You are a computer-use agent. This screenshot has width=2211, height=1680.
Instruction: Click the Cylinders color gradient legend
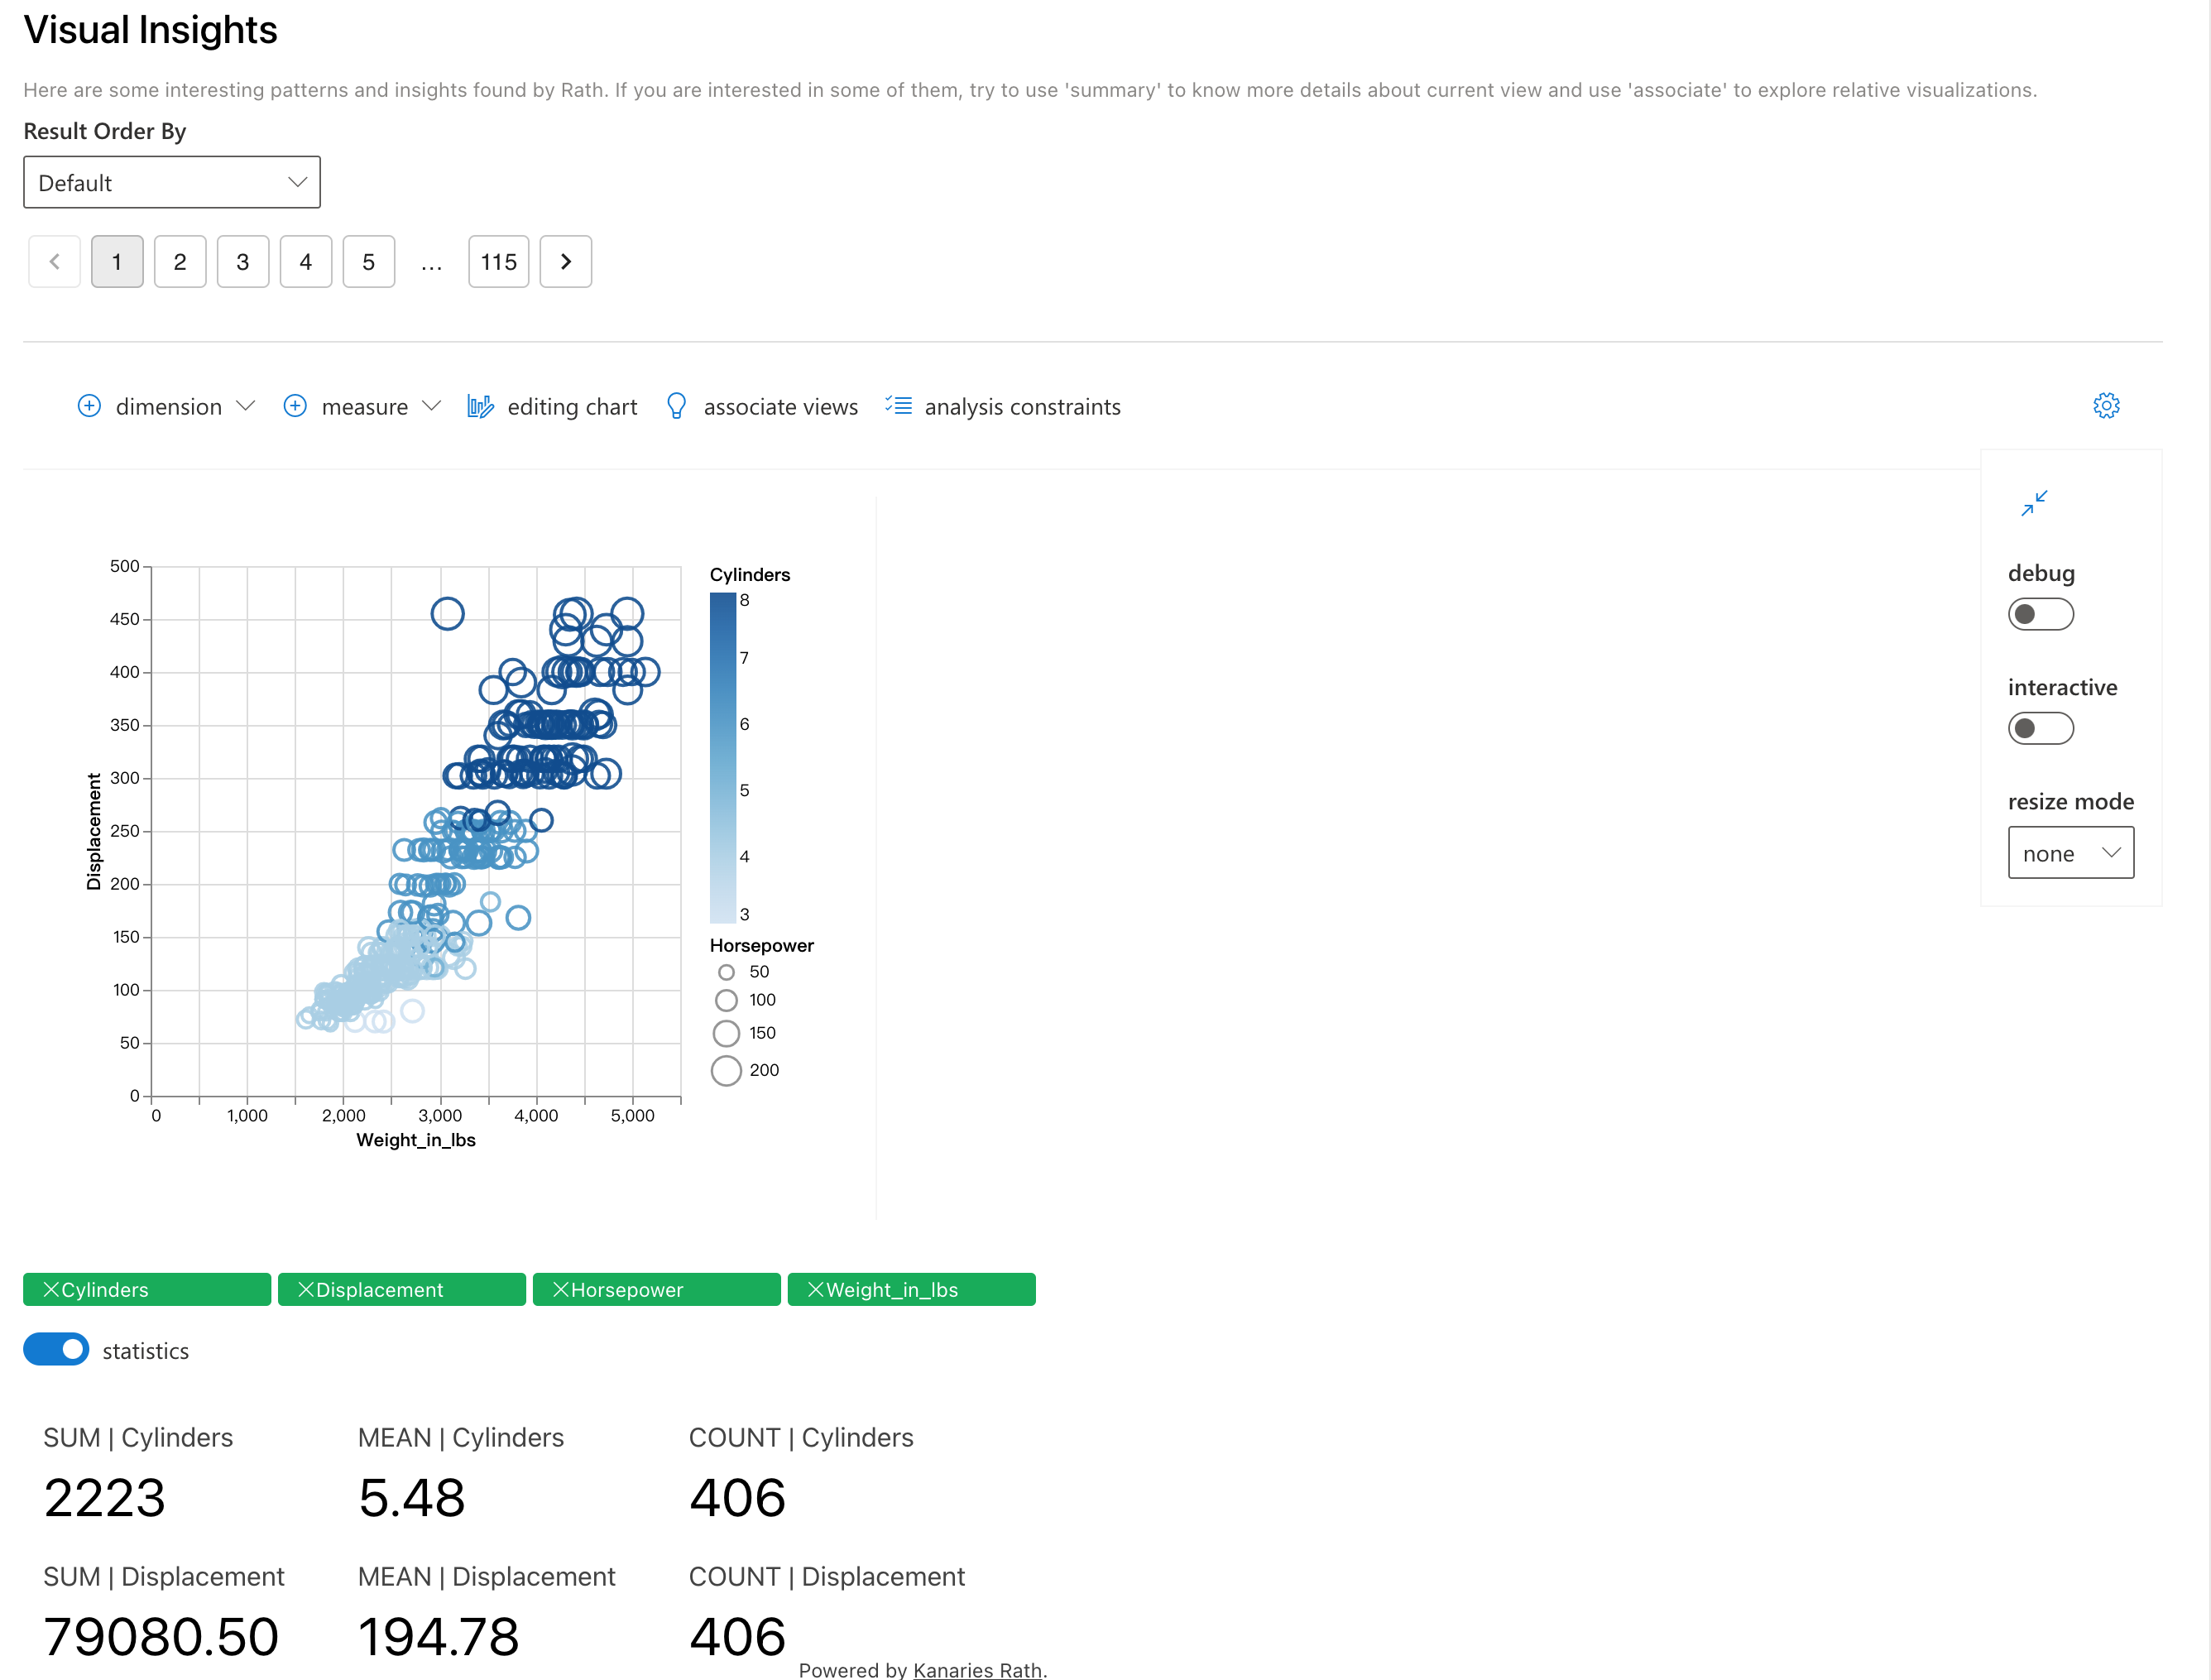point(723,758)
